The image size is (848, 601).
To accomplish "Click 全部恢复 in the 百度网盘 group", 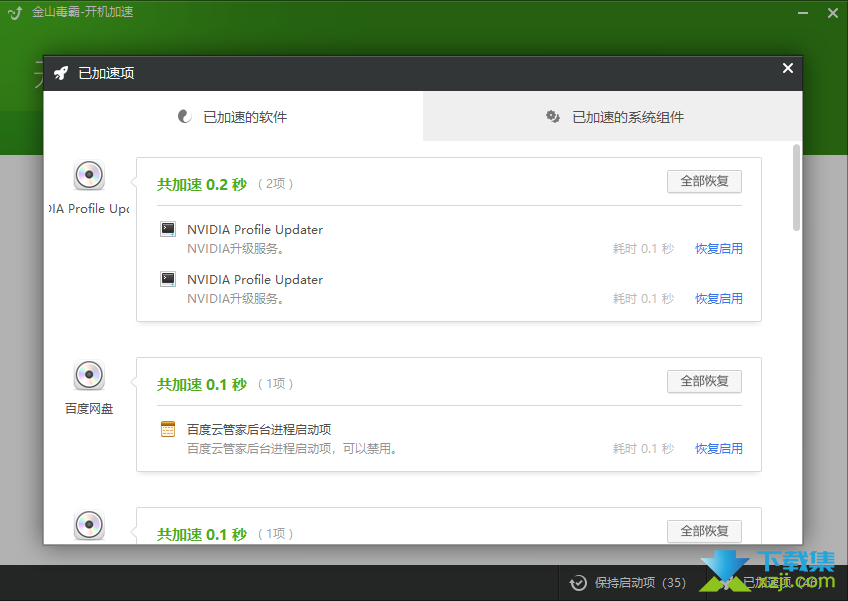I will click(x=704, y=381).
